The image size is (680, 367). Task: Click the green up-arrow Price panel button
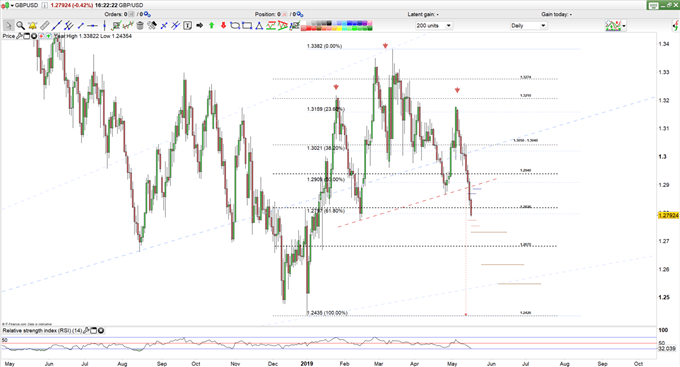pyautogui.click(x=49, y=36)
